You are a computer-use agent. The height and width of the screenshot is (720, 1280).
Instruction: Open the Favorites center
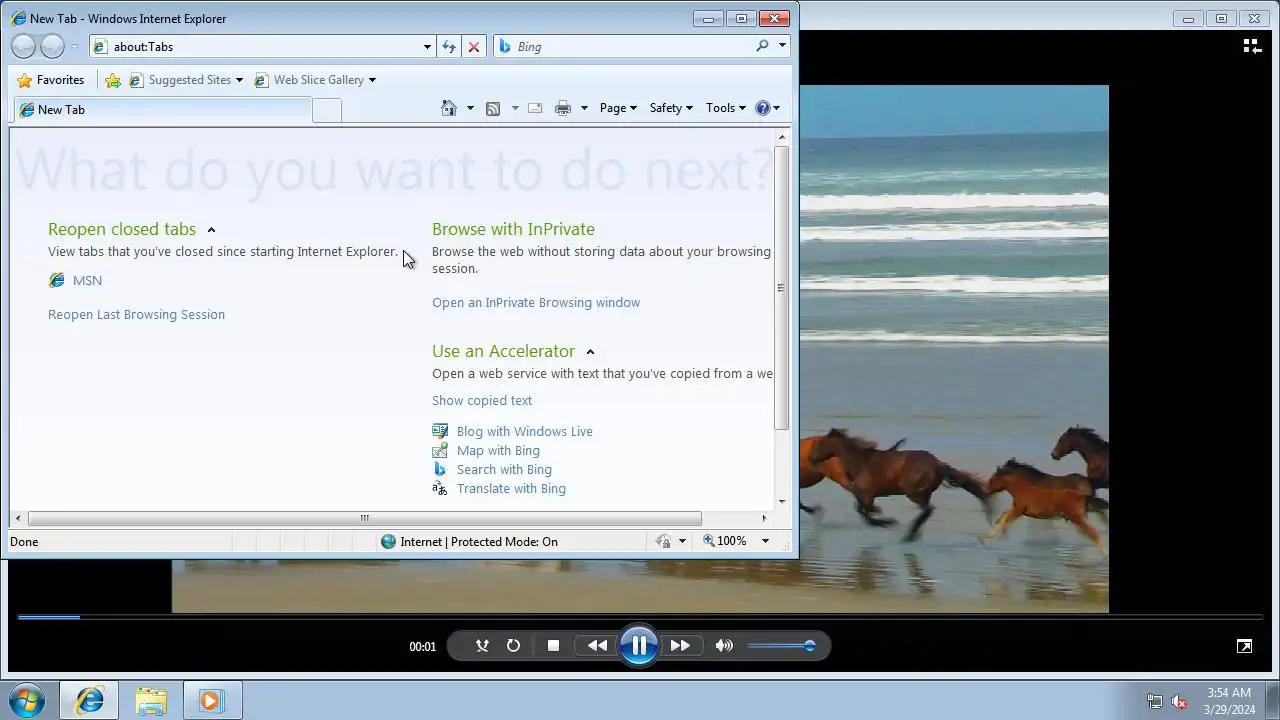pos(51,80)
